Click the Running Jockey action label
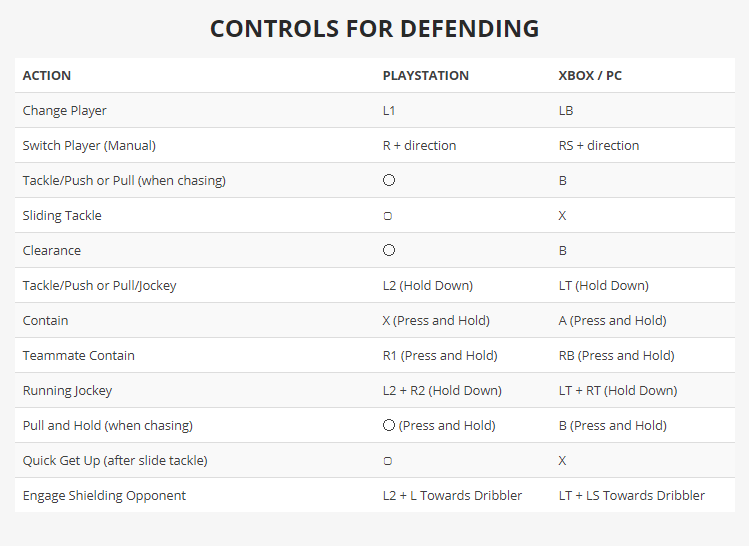The image size is (749, 546). (x=68, y=390)
